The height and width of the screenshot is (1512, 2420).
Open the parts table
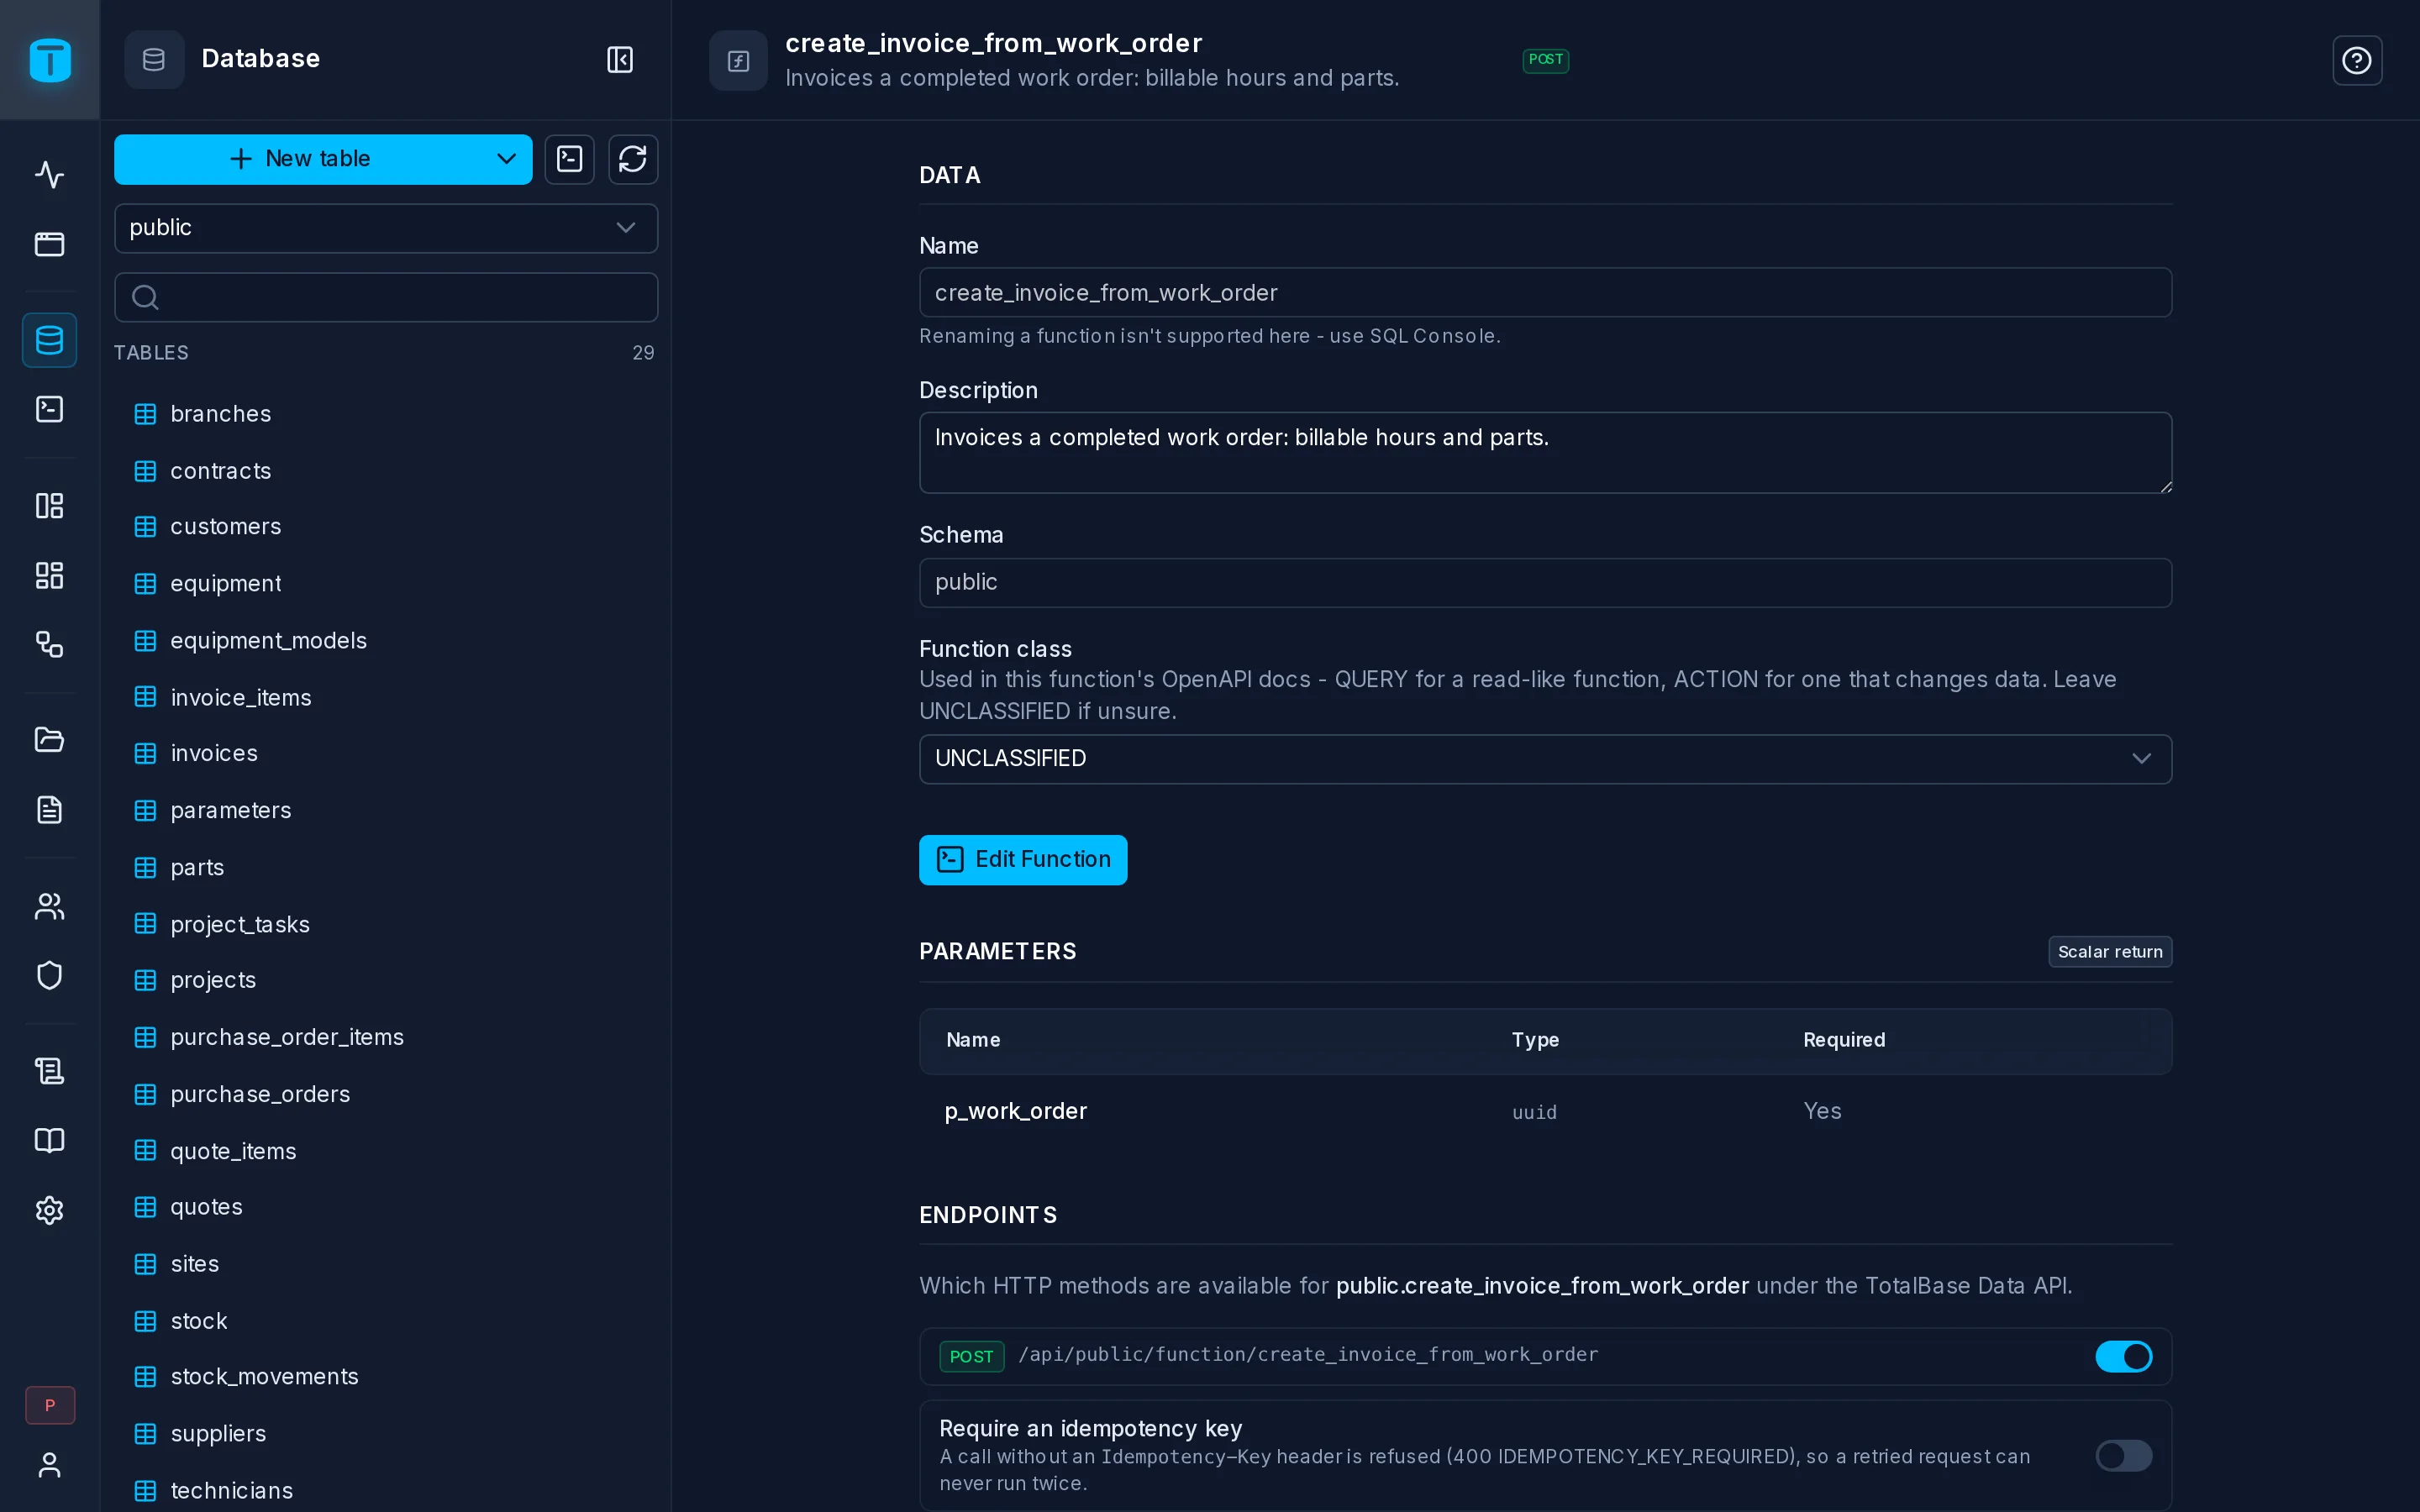[x=386, y=868]
